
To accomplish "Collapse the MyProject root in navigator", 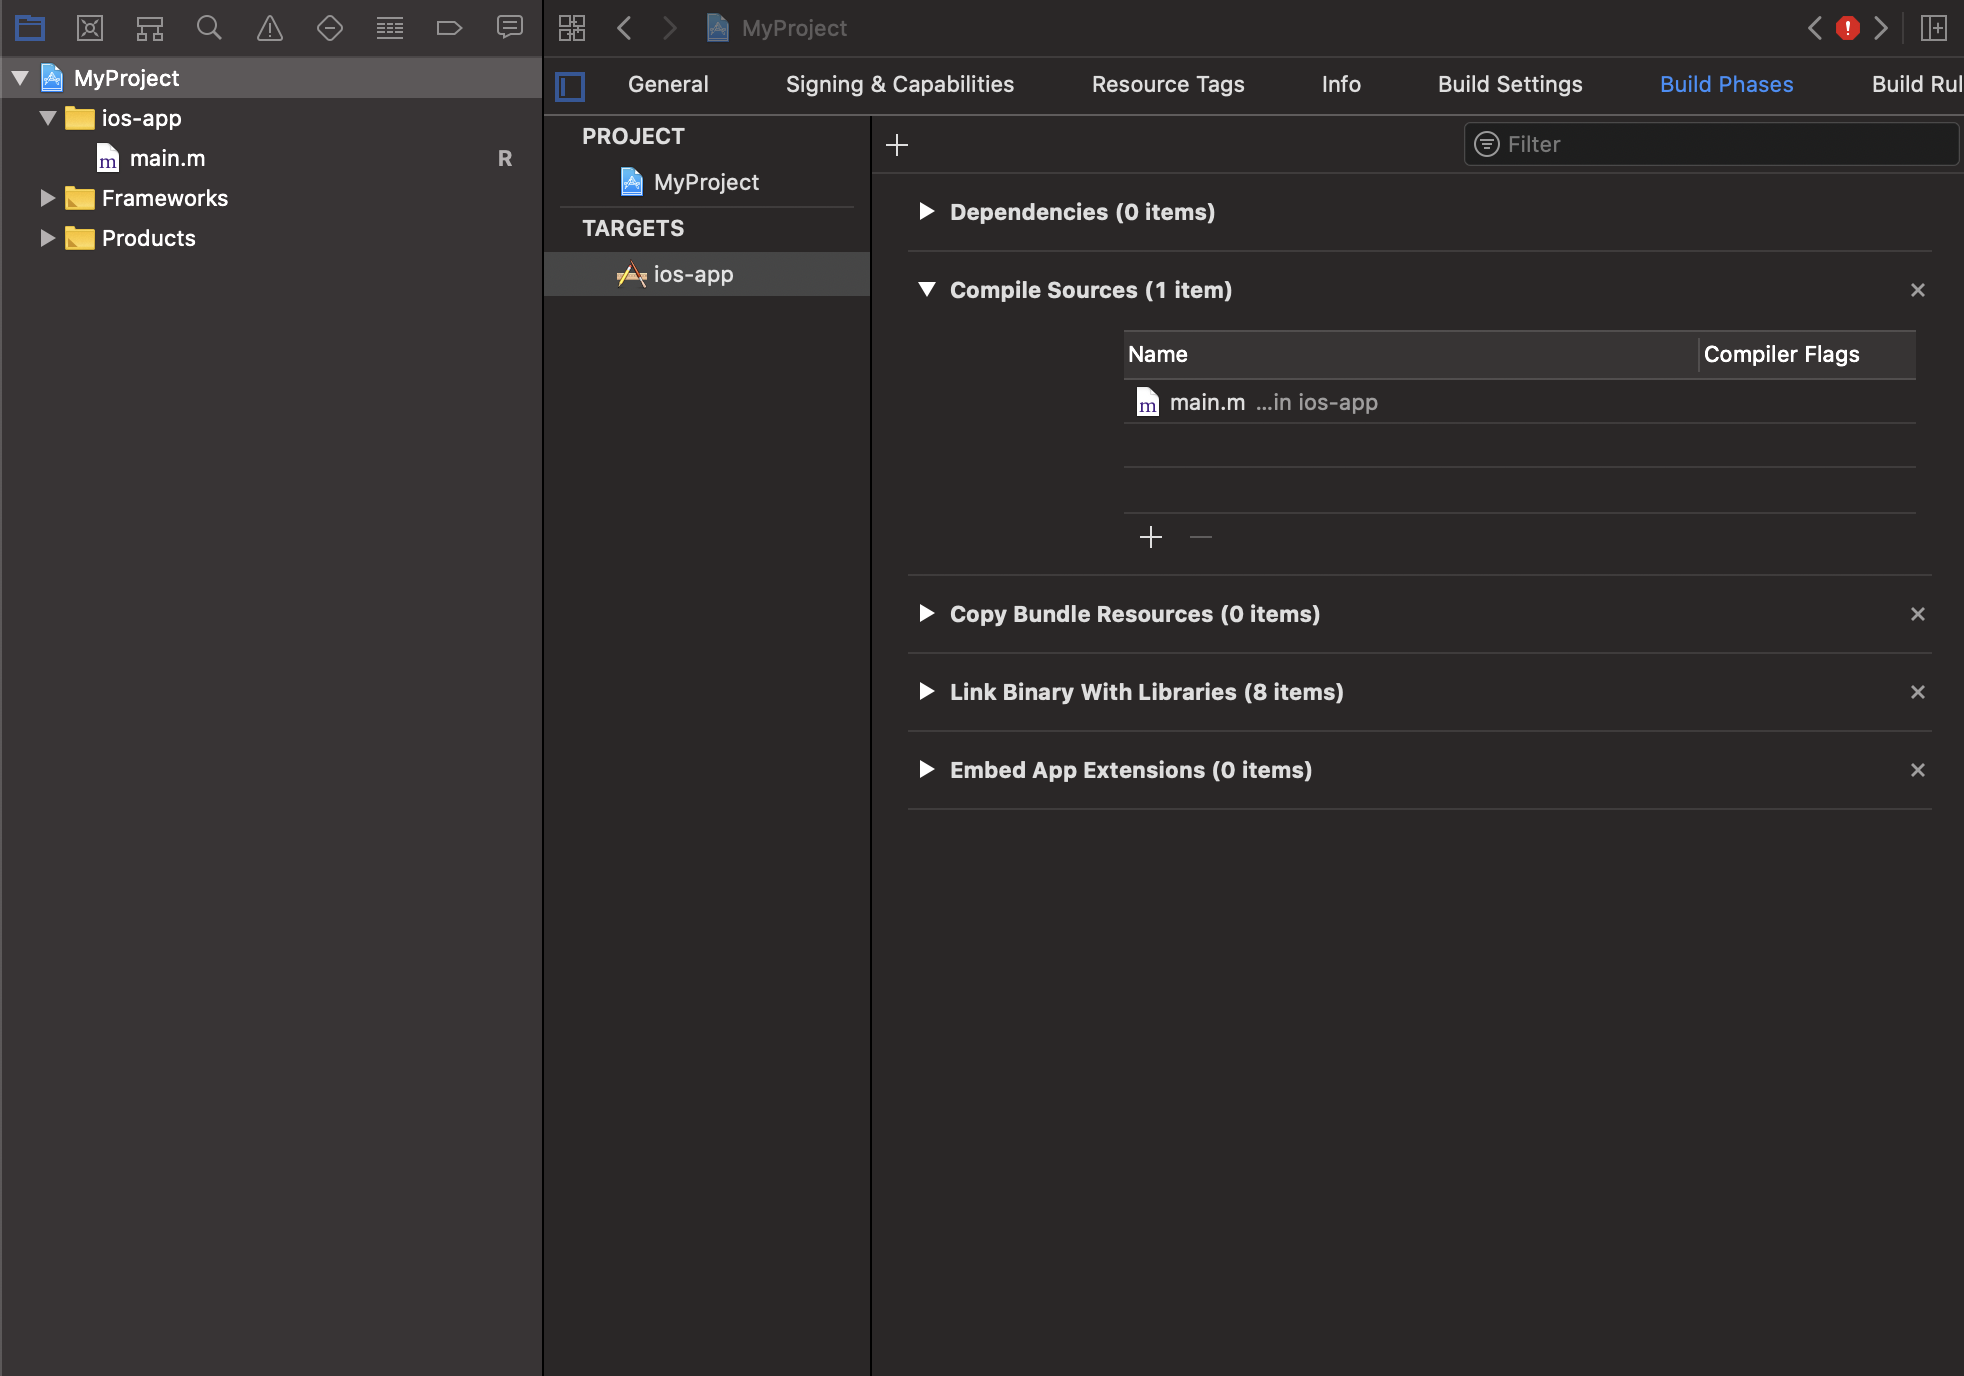I will (x=20, y=77).
